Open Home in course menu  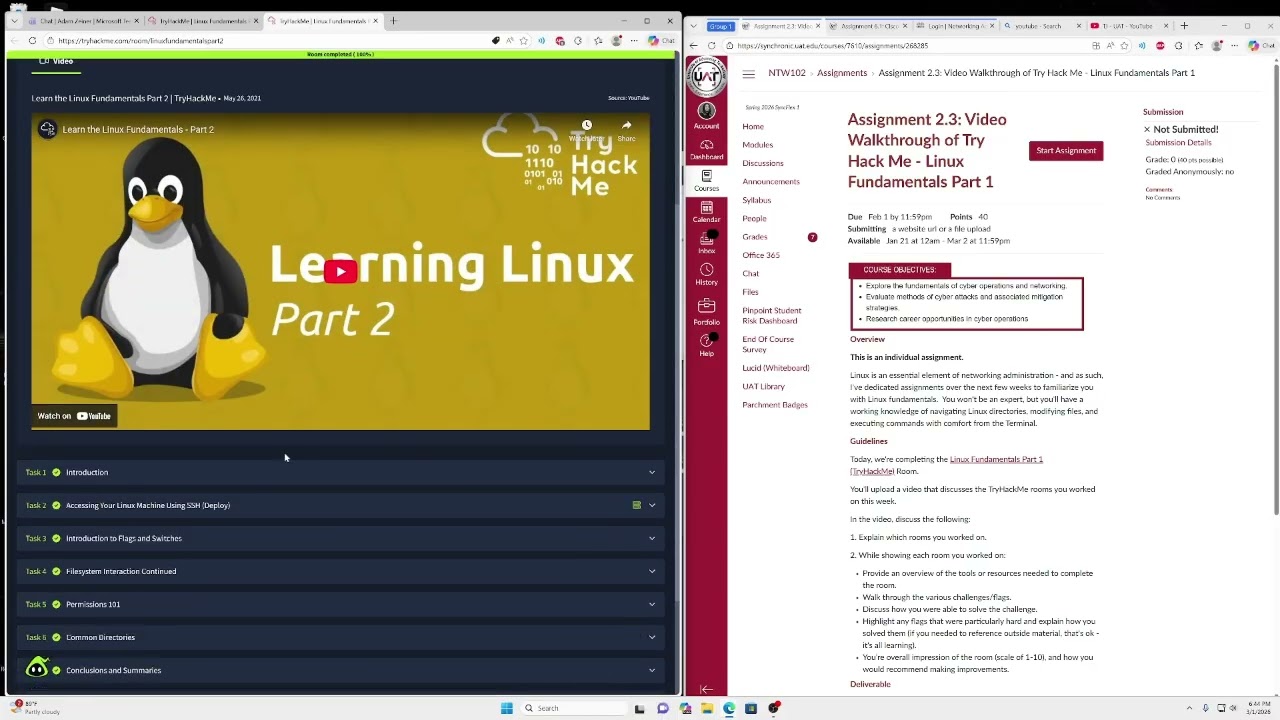tap(753, 127)
